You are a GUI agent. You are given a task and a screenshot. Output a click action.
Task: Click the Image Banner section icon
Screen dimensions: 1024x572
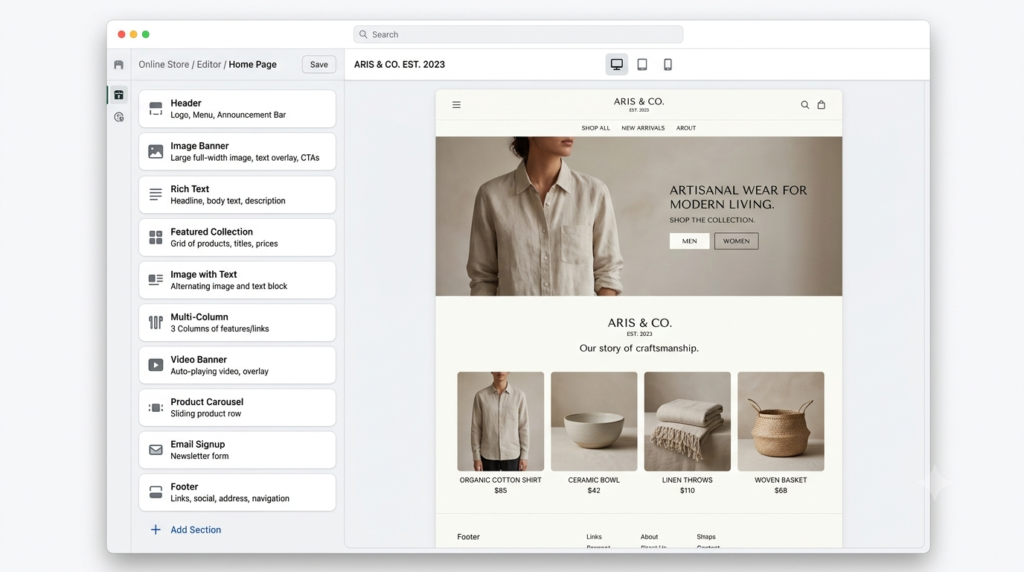tap(155, 151)
